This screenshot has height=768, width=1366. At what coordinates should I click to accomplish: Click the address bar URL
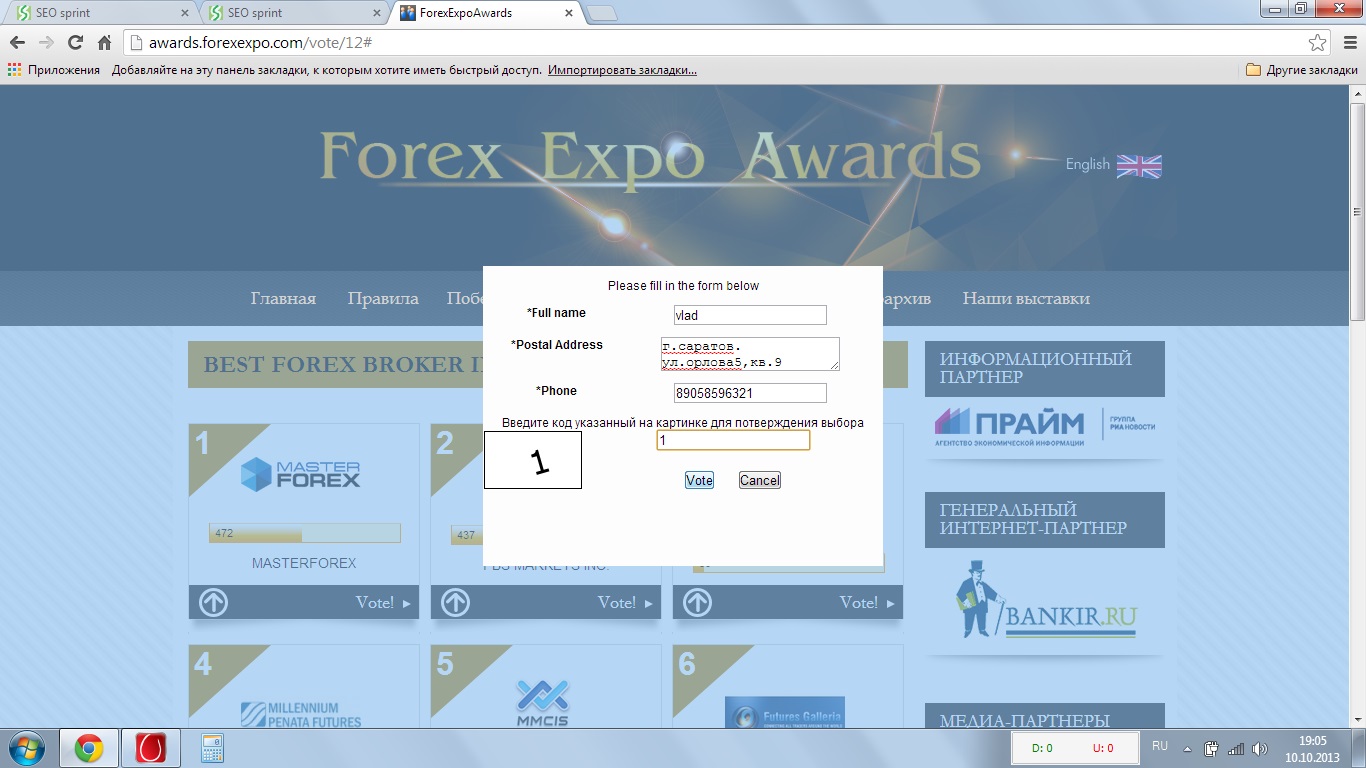pyautogui.click(x=261, y=43)
